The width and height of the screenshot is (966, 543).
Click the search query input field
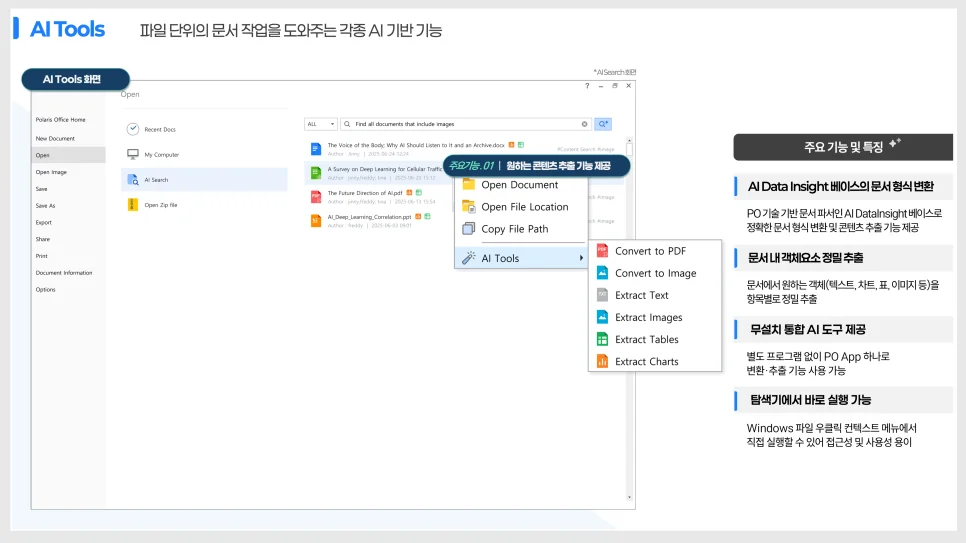point(466,124)
